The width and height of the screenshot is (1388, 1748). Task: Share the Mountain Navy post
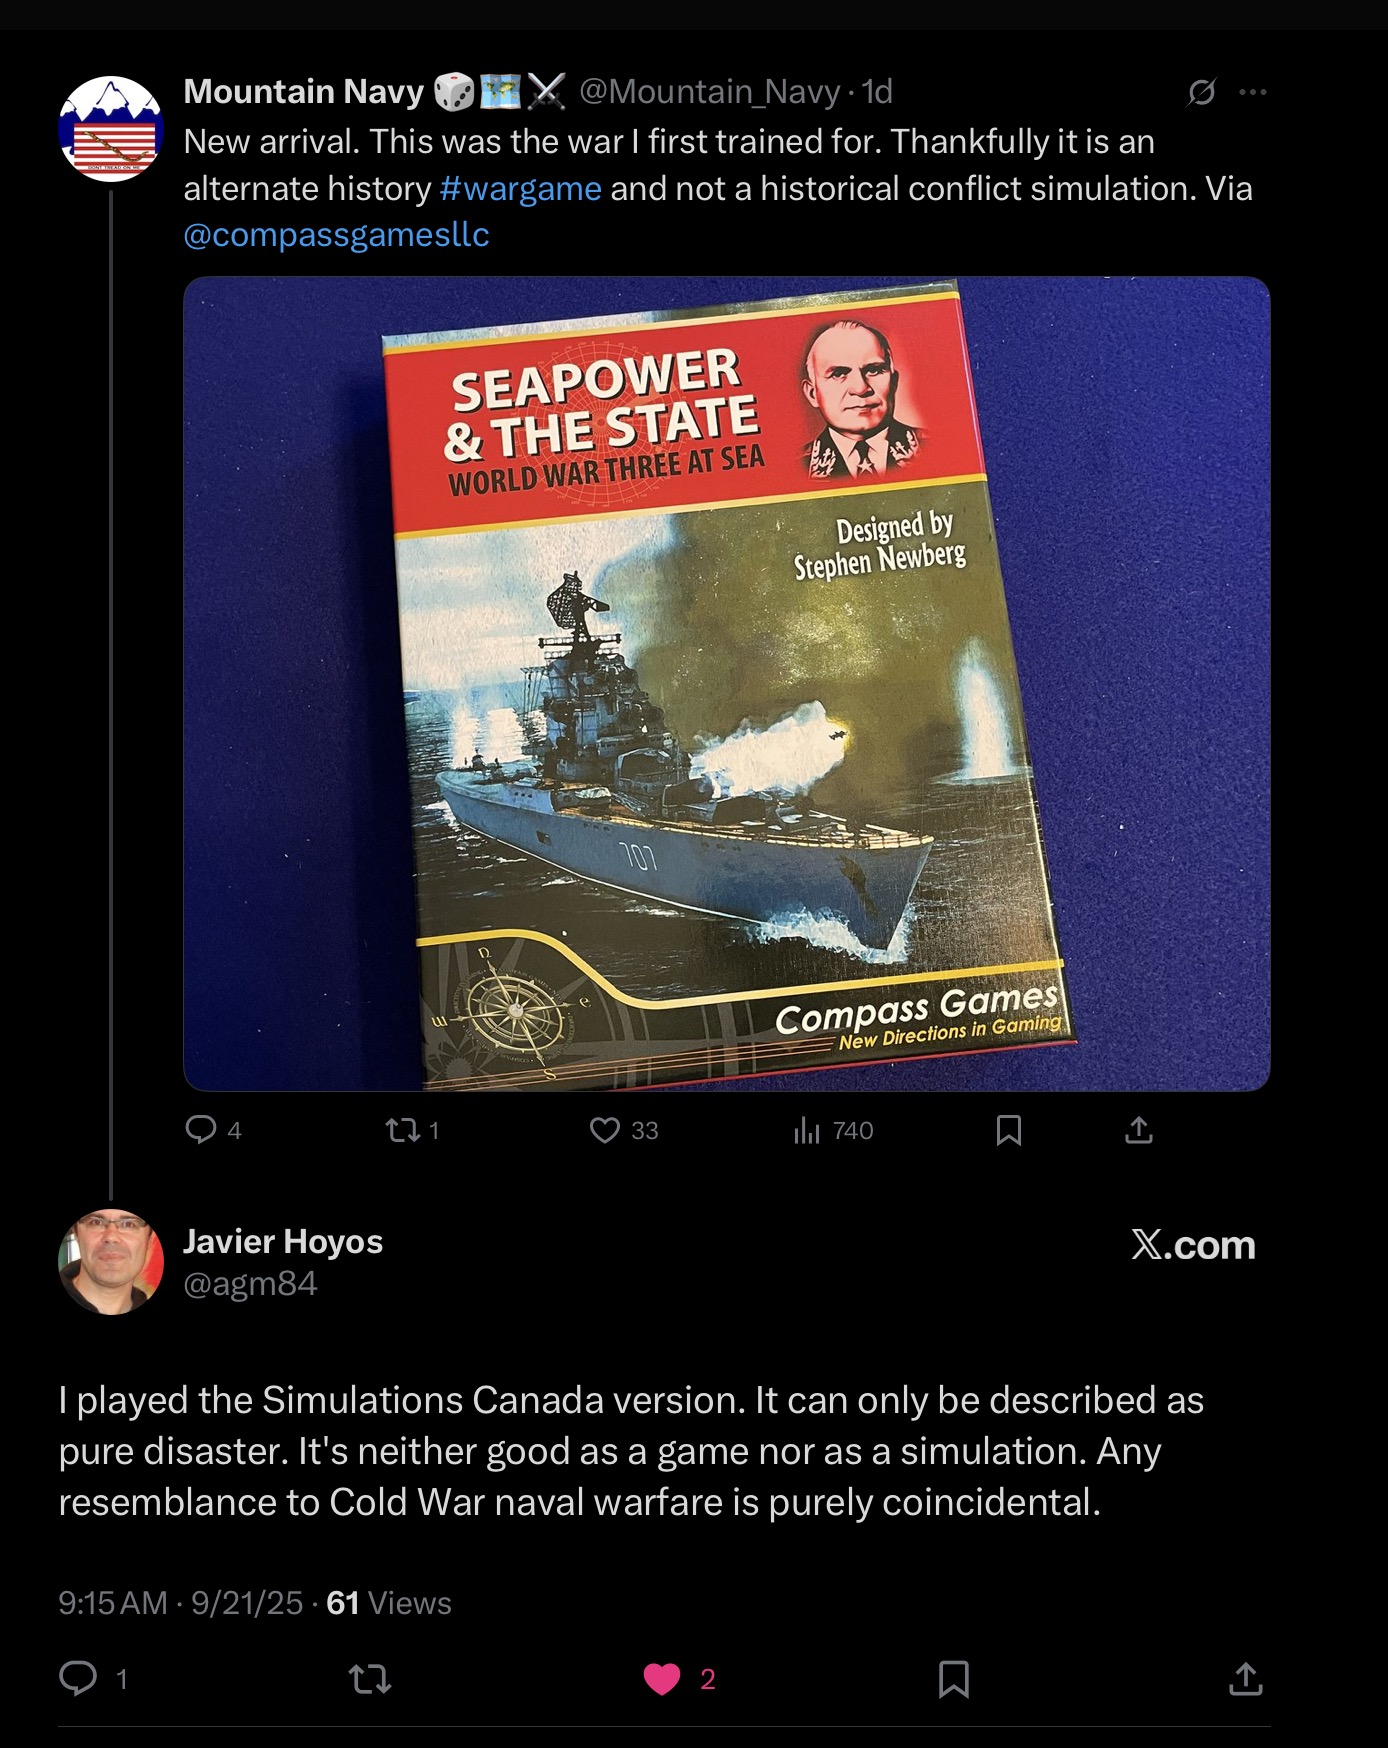(x=1139, y=1130)
